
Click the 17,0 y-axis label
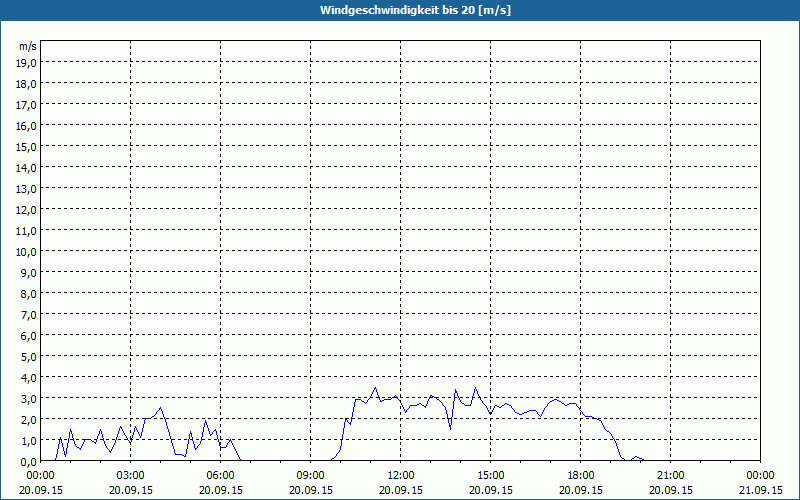click(x=27, y=105)
